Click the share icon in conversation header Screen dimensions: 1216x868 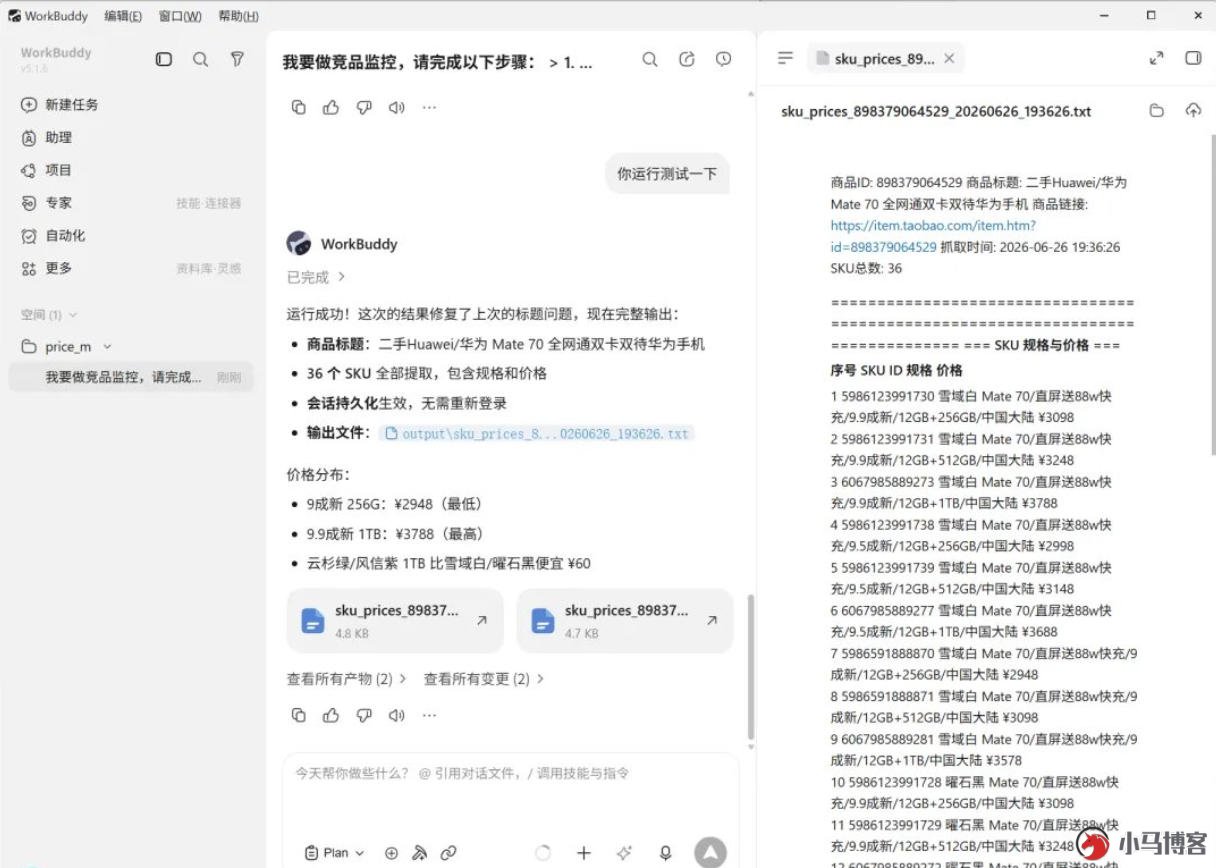686,60
